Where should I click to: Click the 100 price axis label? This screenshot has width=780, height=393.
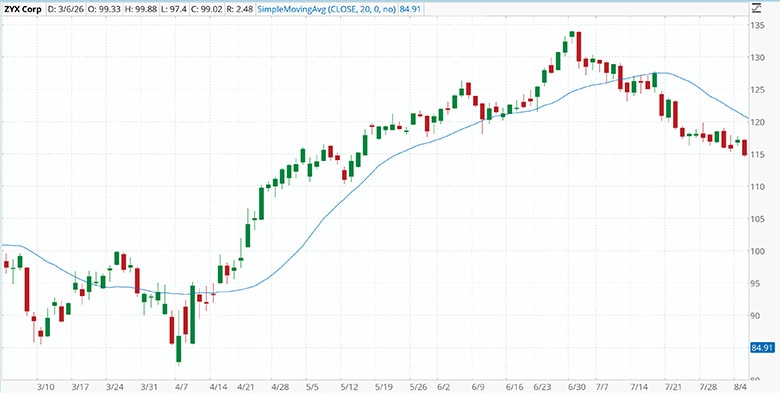(758, 251)
